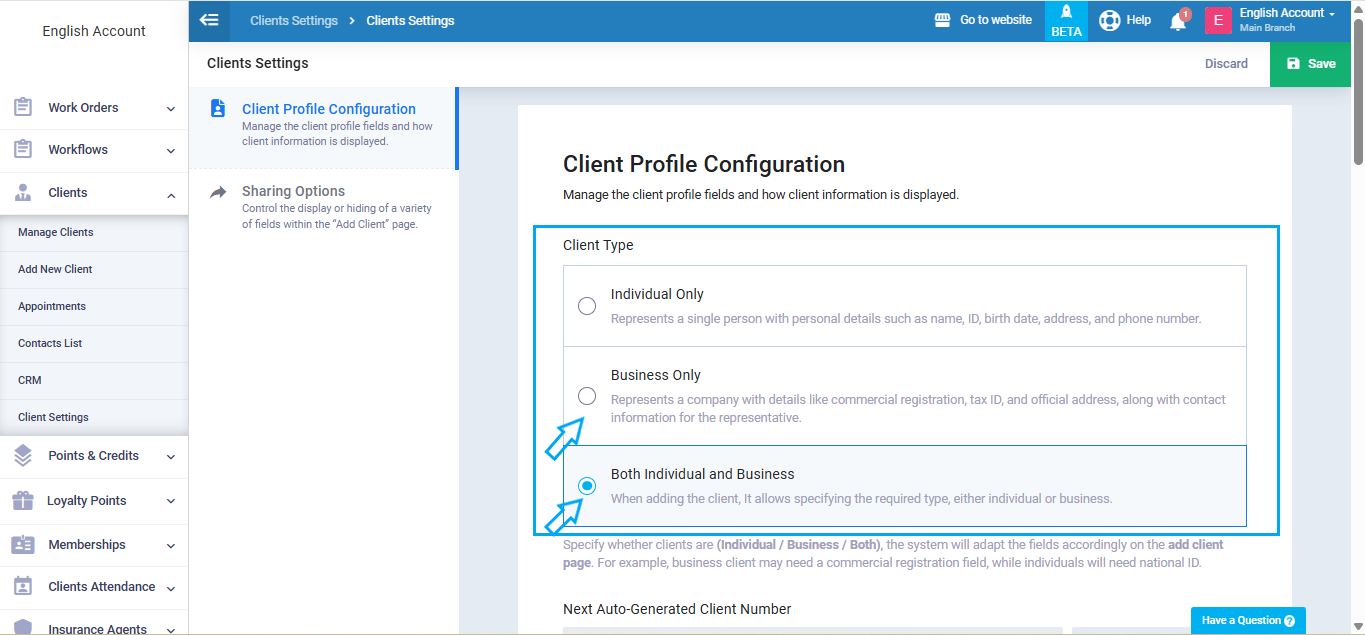Select the Individual Only radio button
The height and width of the screenshot is (635, 1365).
[x=587, y=306]
